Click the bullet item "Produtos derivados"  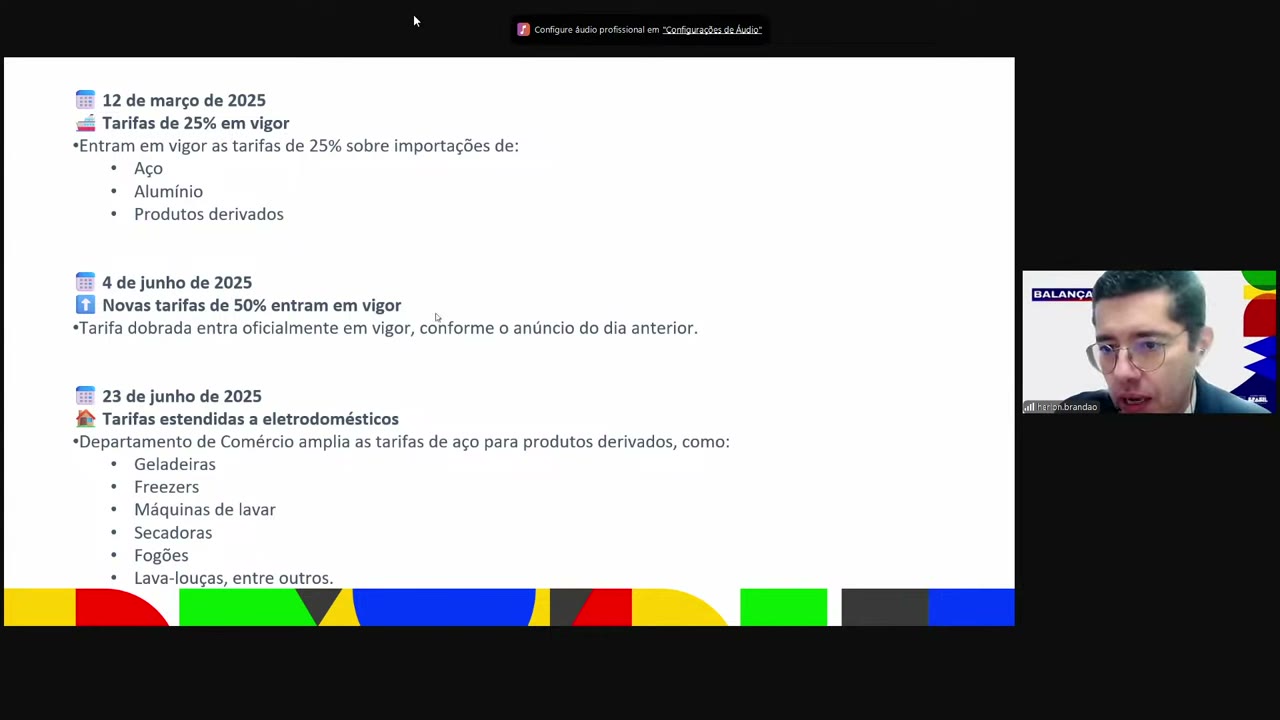pos(209,214)
